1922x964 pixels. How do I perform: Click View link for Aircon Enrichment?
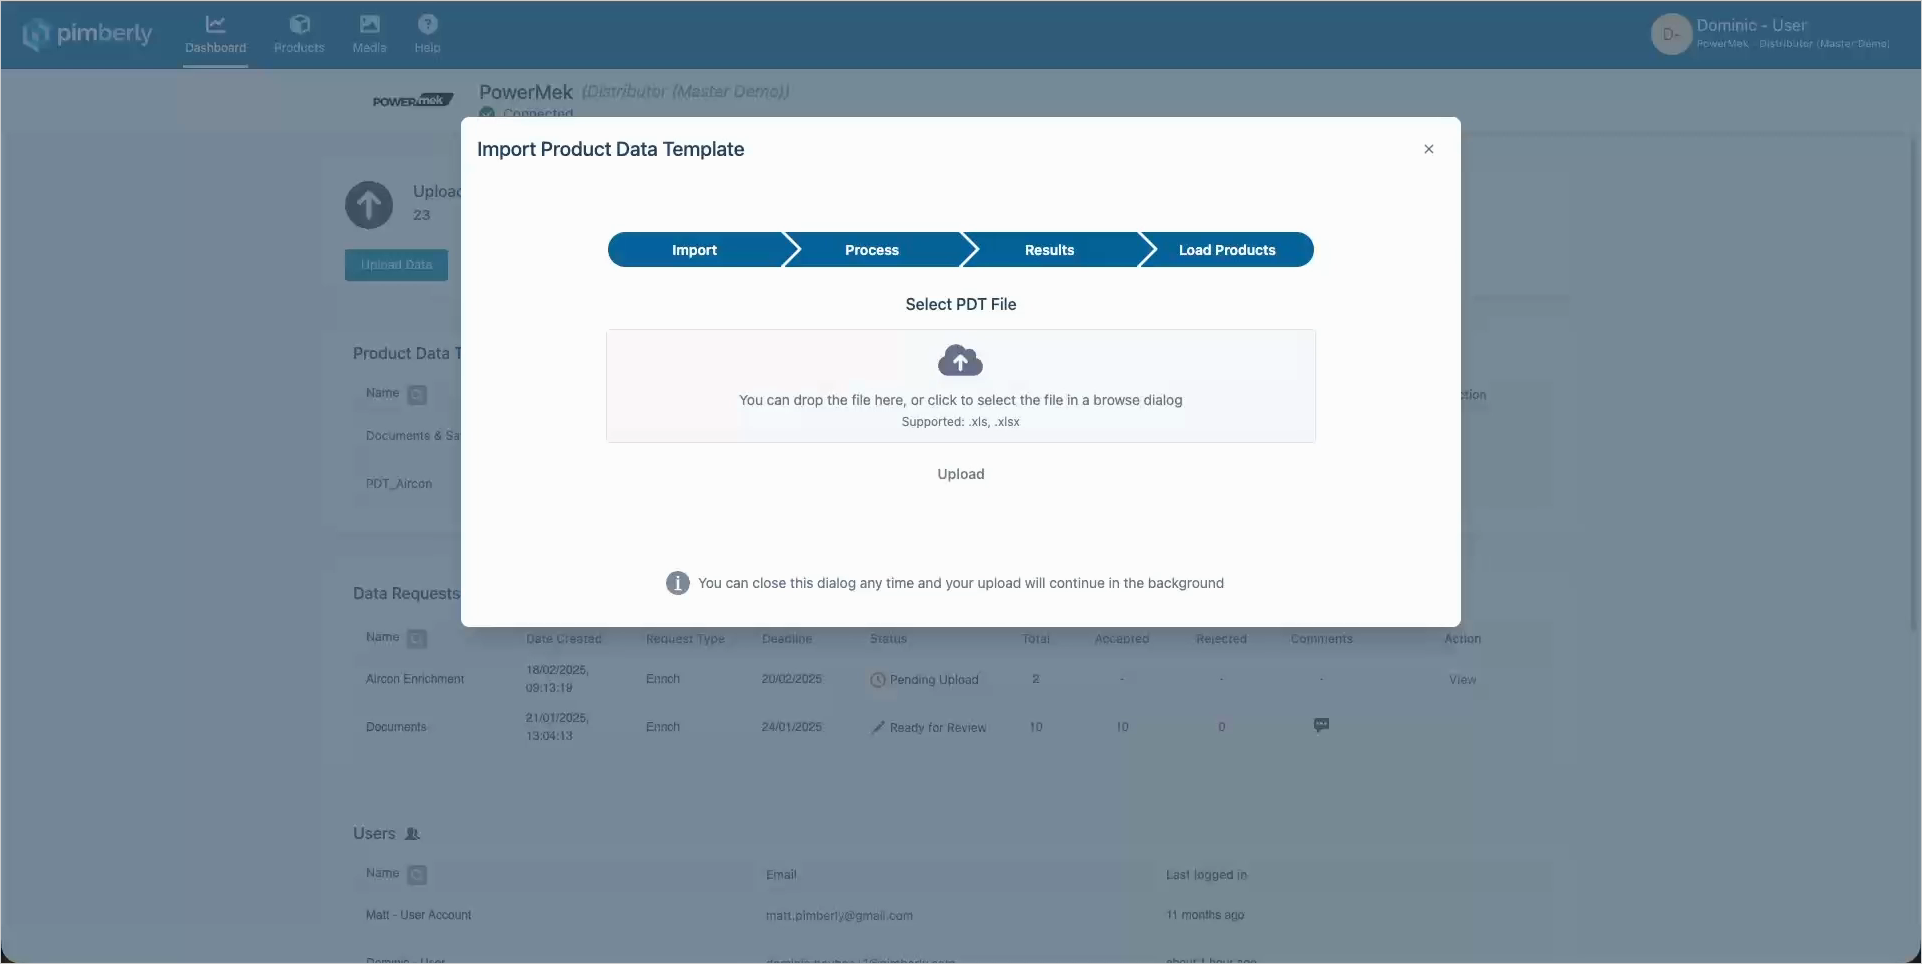[1462, 680]
